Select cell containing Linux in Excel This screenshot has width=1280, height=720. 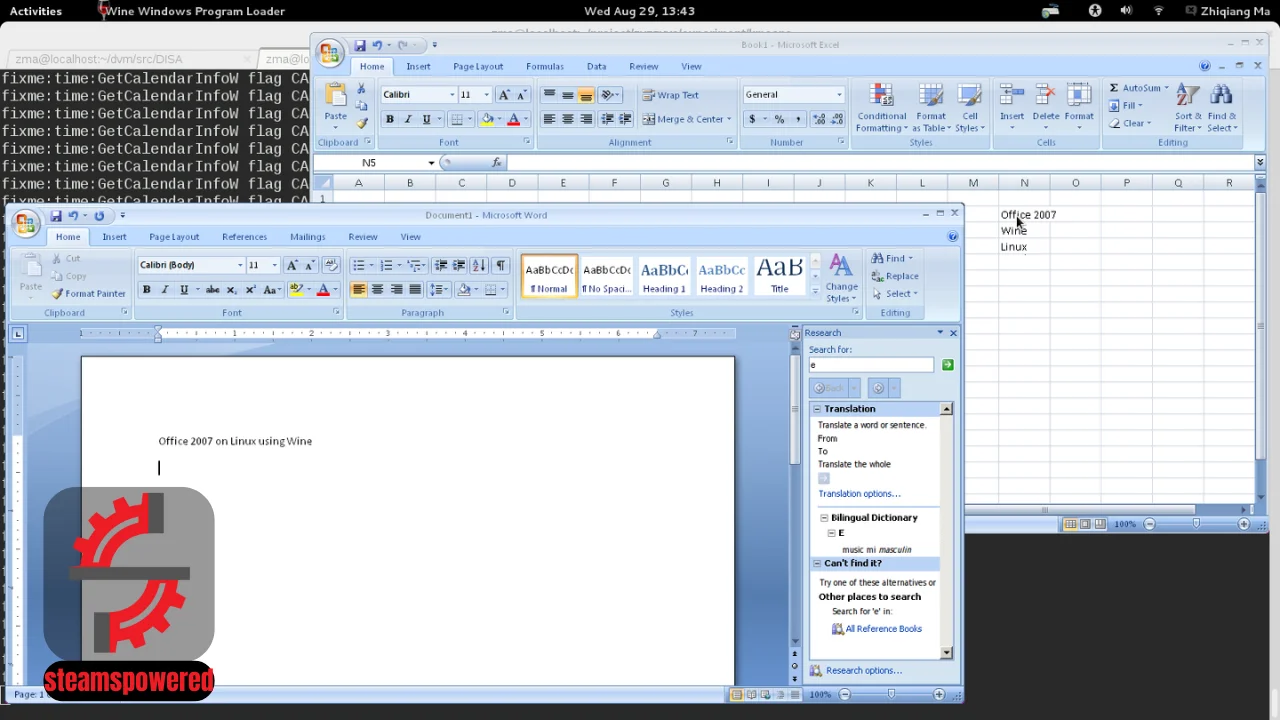click(1024, 247)
